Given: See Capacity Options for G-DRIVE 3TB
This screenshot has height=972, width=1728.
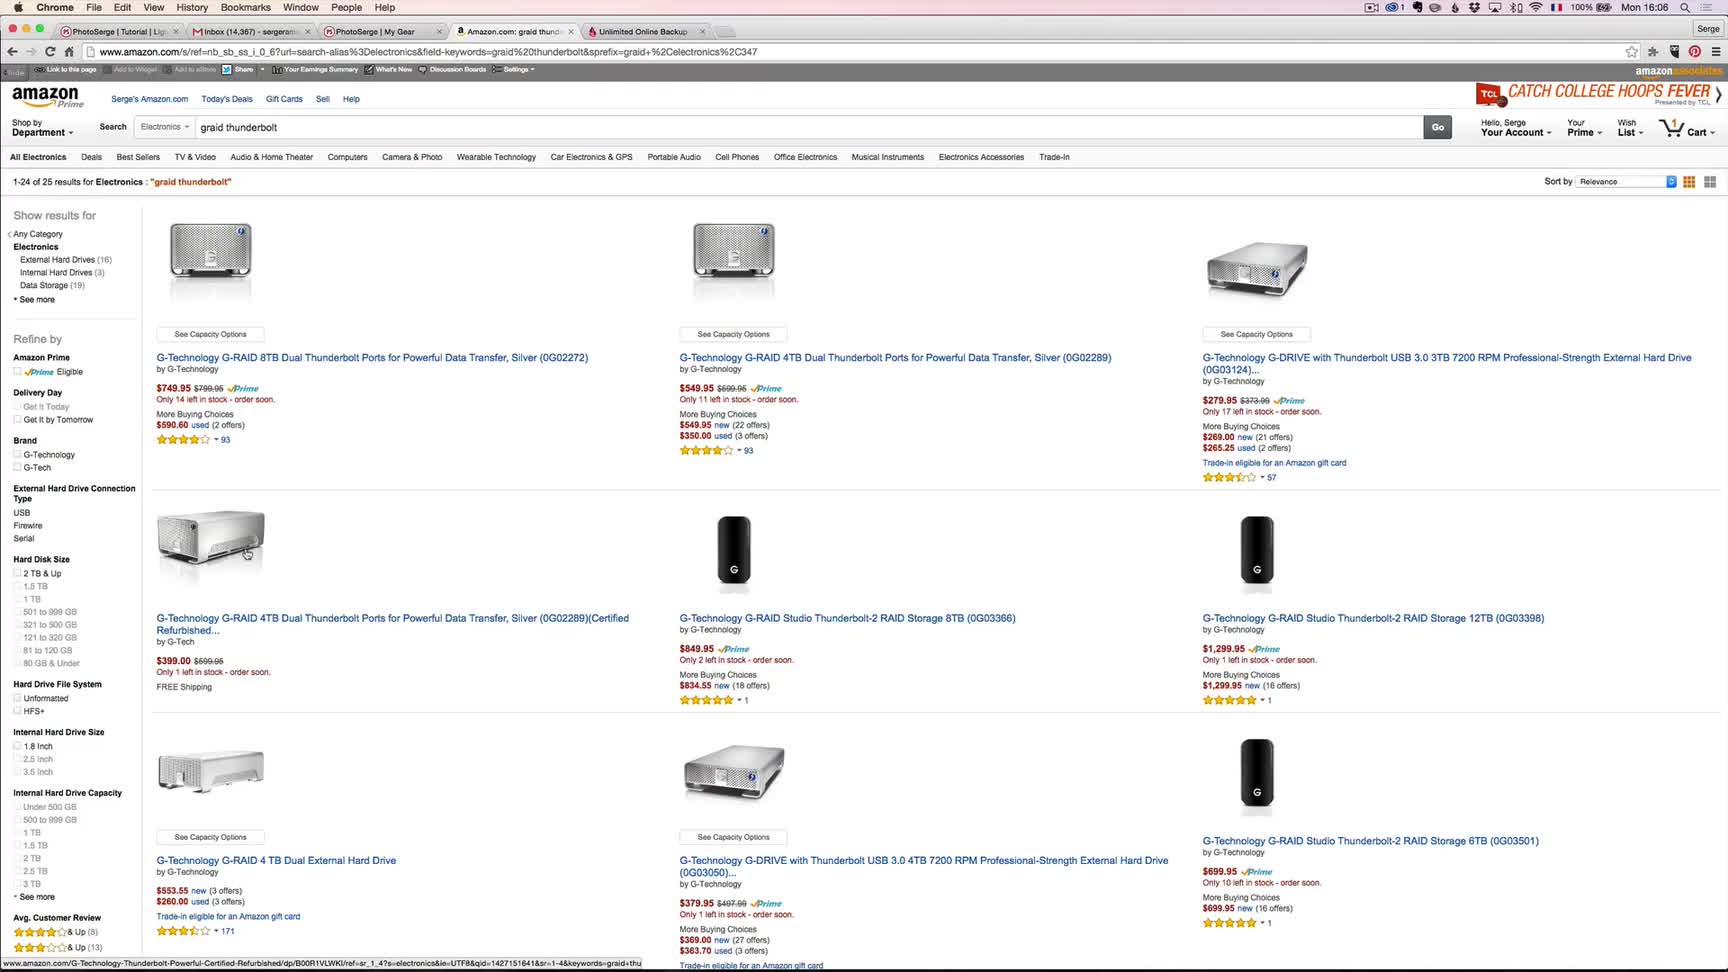Looking at the screenshot, I should coord(1256,334).
